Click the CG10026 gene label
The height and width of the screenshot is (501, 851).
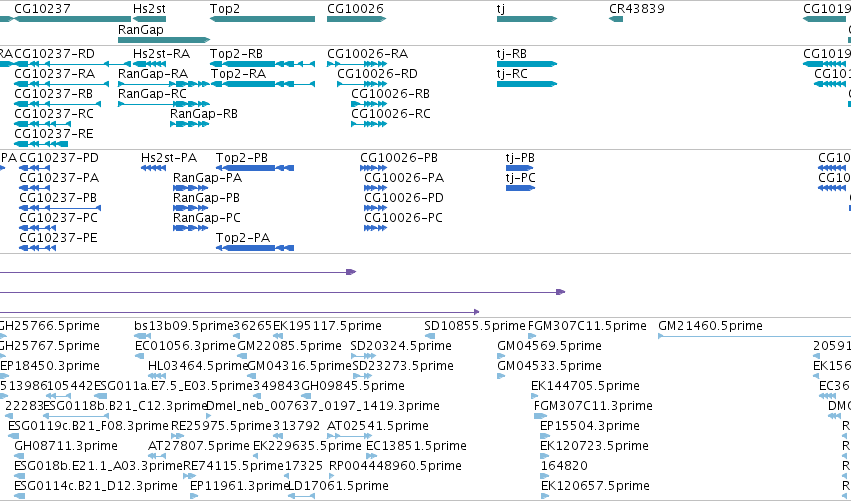point(355,9)
